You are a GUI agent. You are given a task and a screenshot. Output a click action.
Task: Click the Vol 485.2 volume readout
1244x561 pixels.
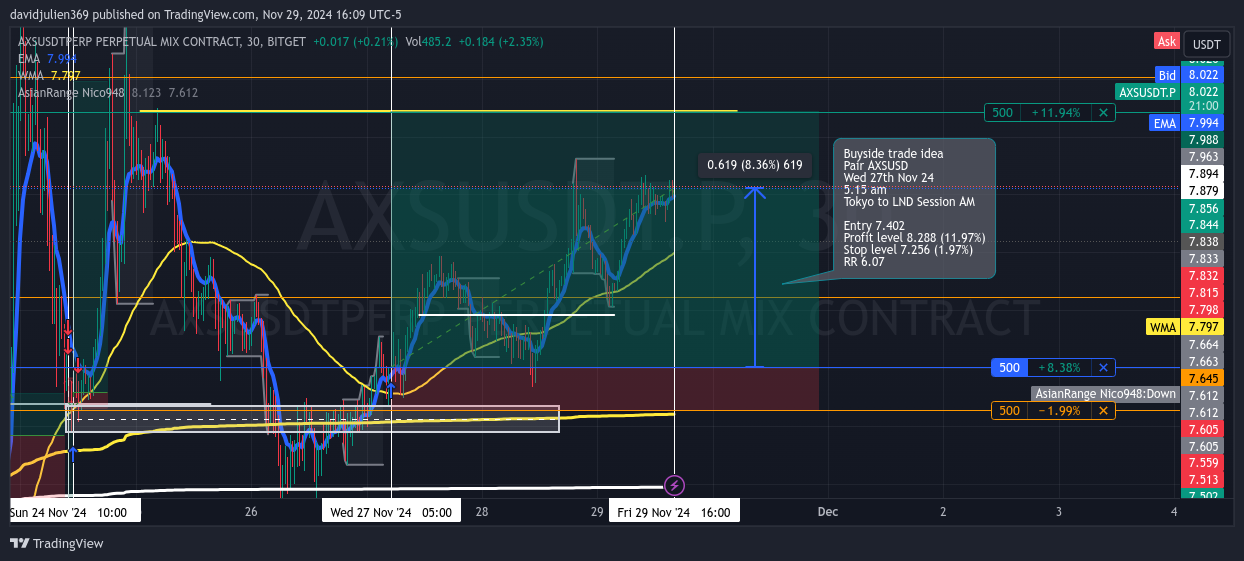pyautogui.click(x=428, y=42)
